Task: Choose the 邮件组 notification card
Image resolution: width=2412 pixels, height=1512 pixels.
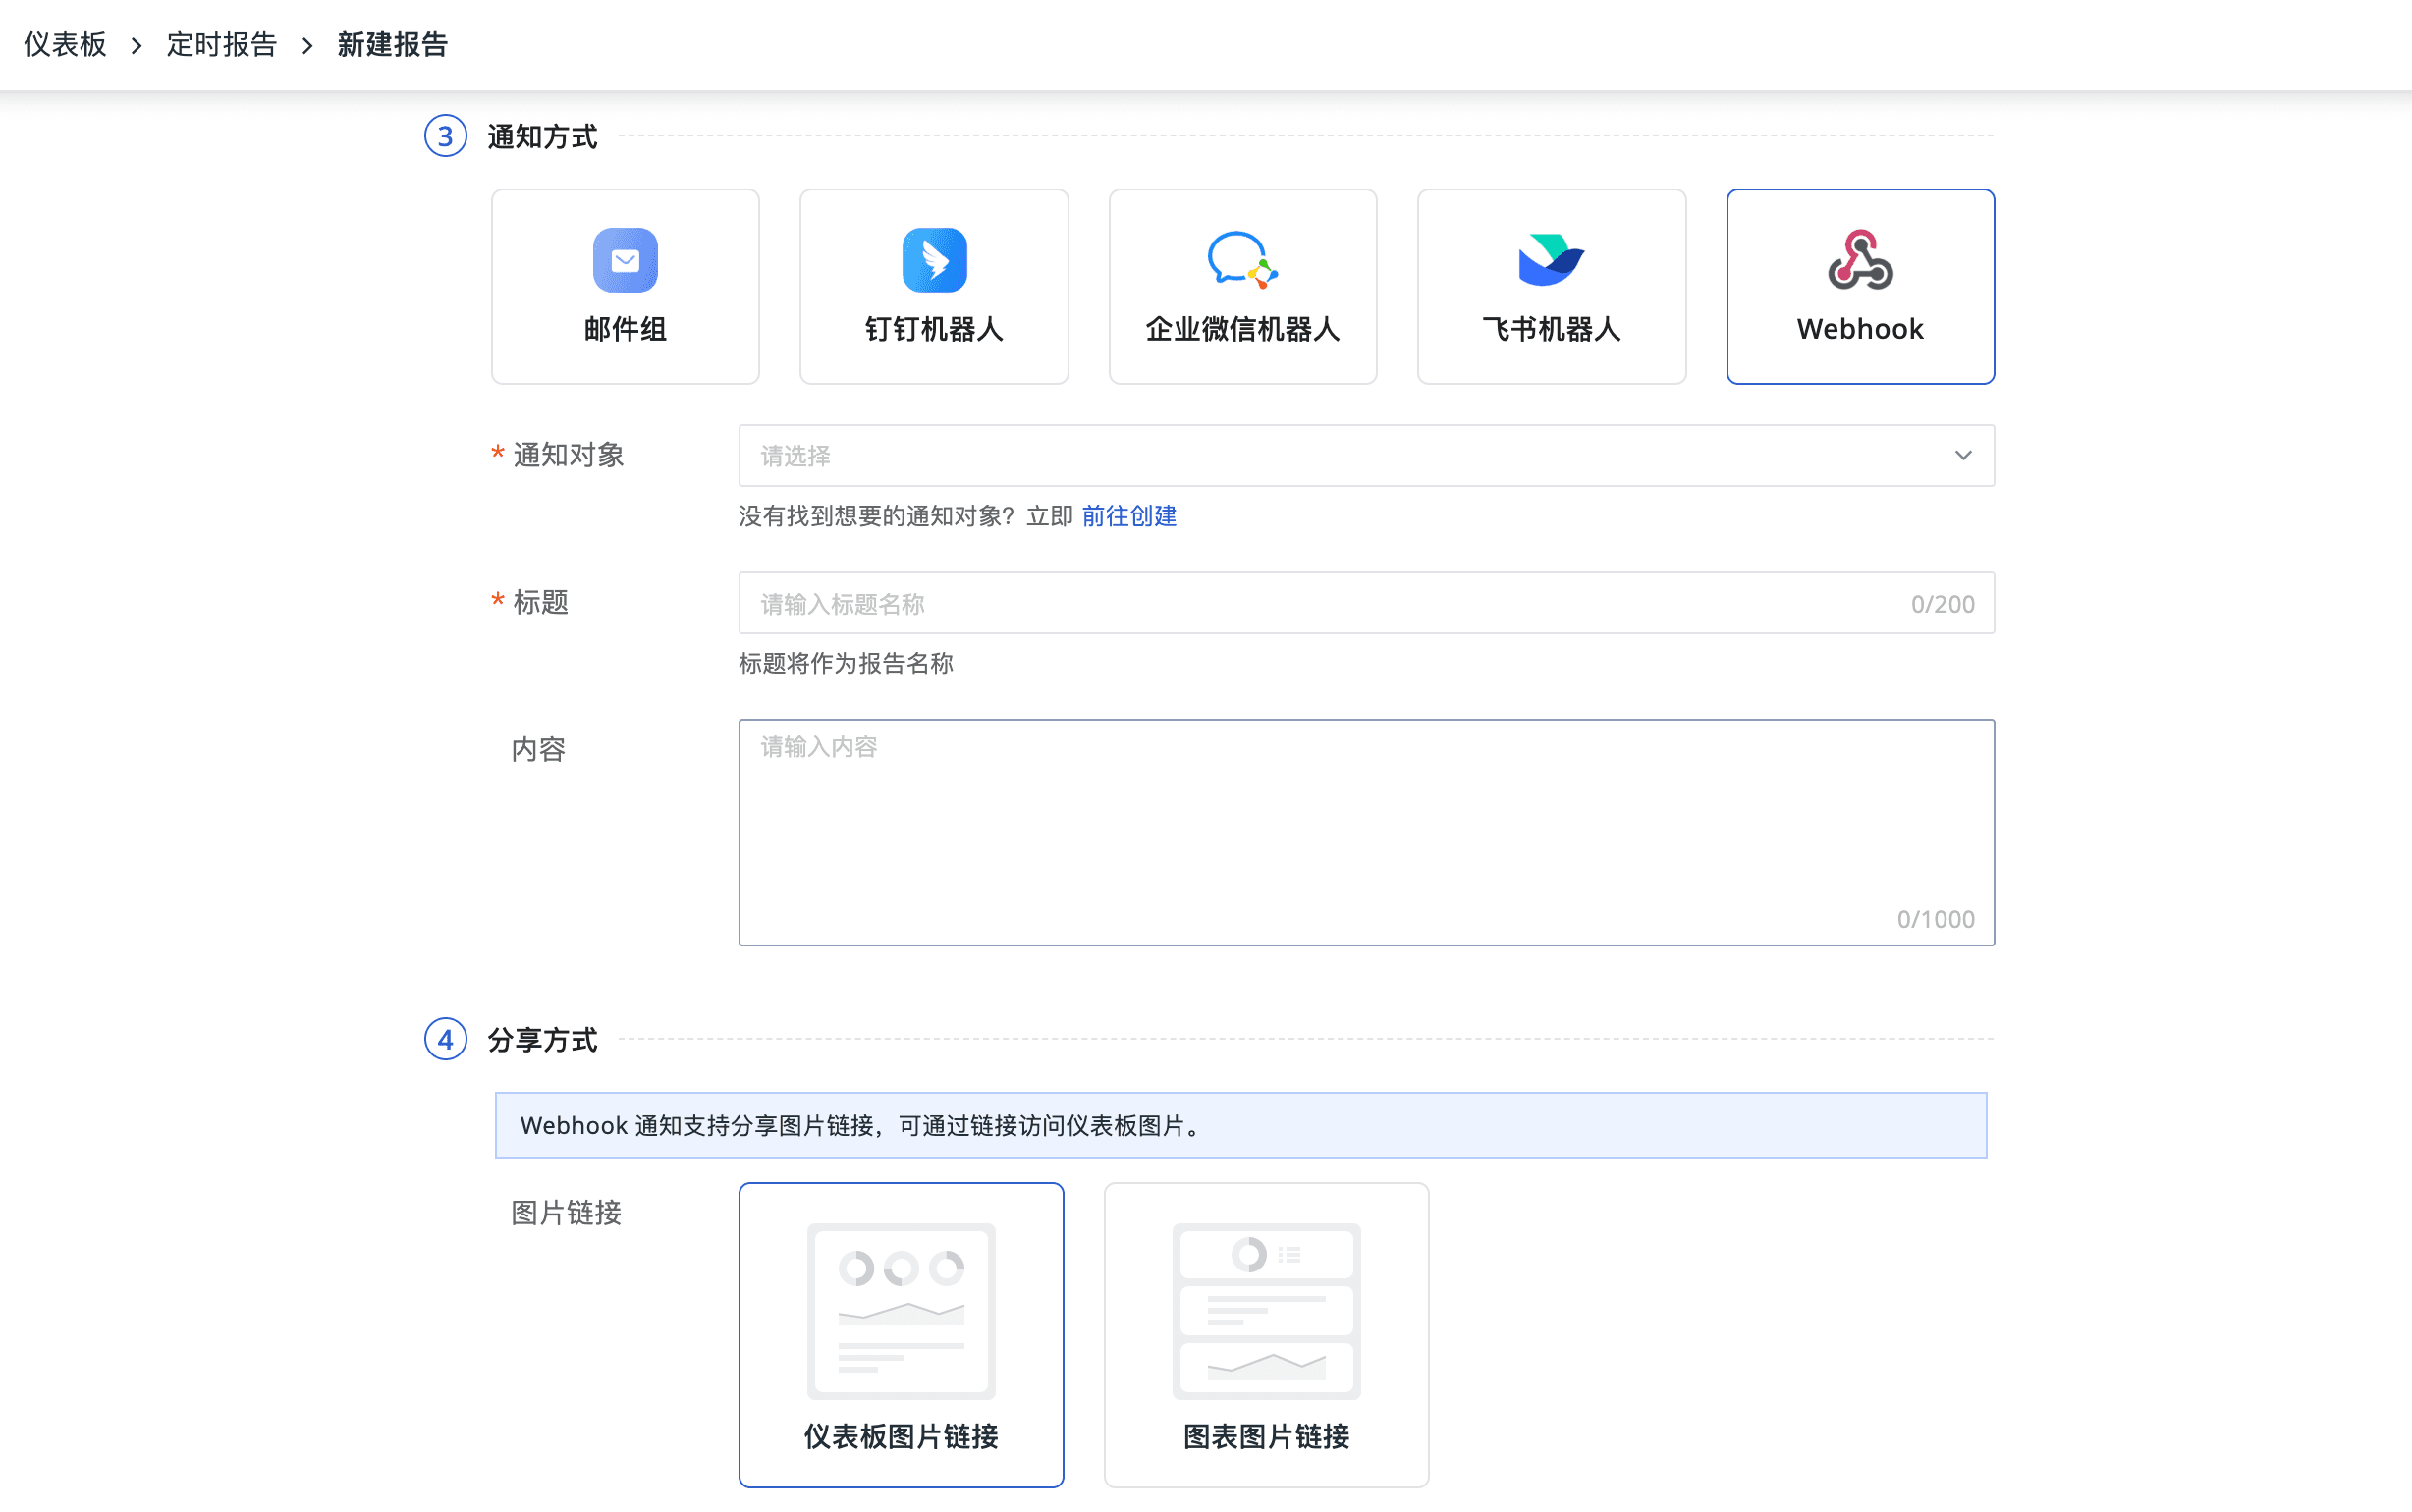Action: click(625, 328)
